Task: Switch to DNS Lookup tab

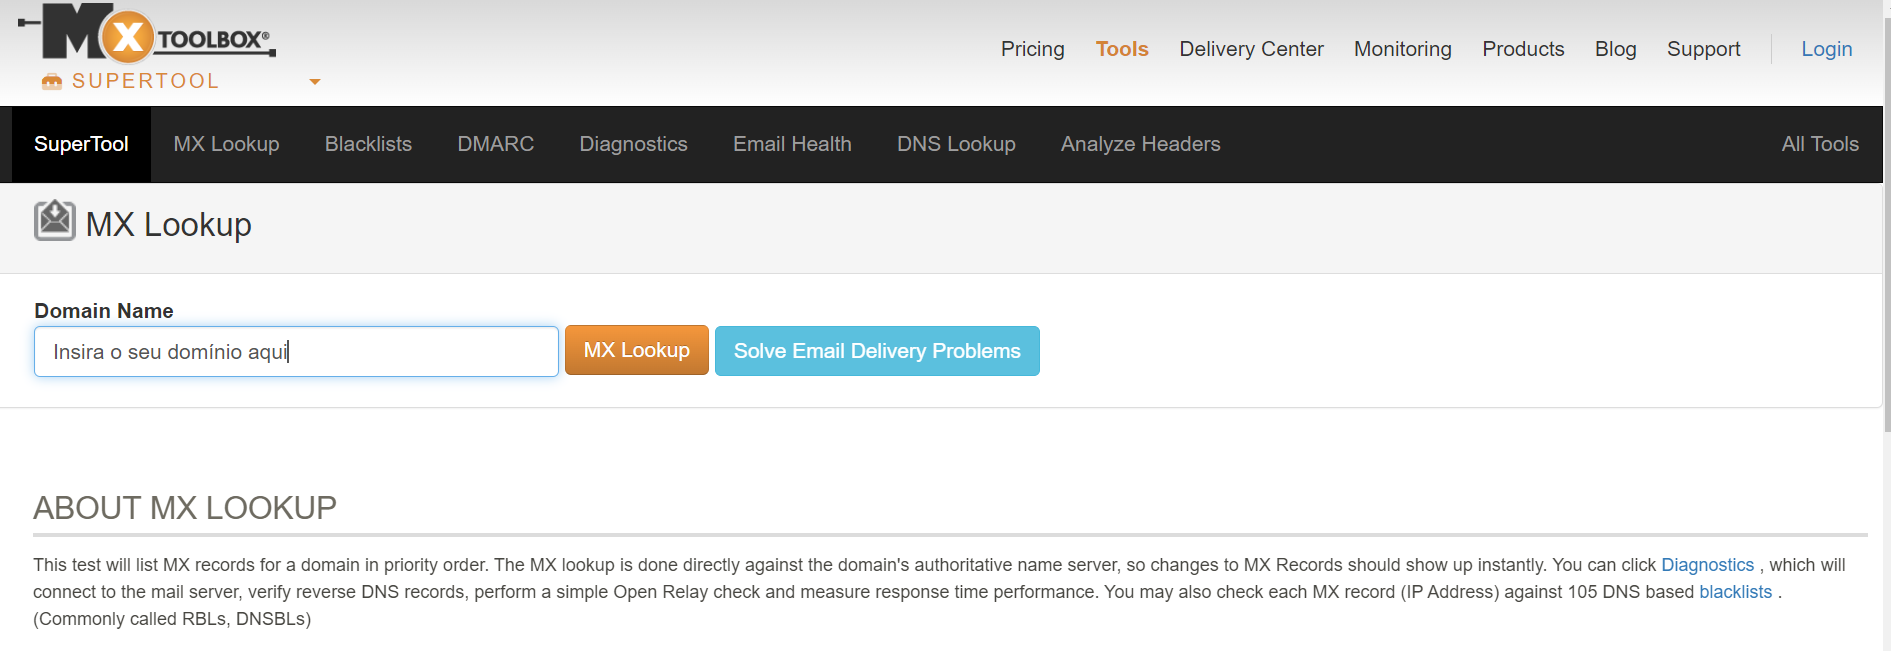Action: point(956,144)
